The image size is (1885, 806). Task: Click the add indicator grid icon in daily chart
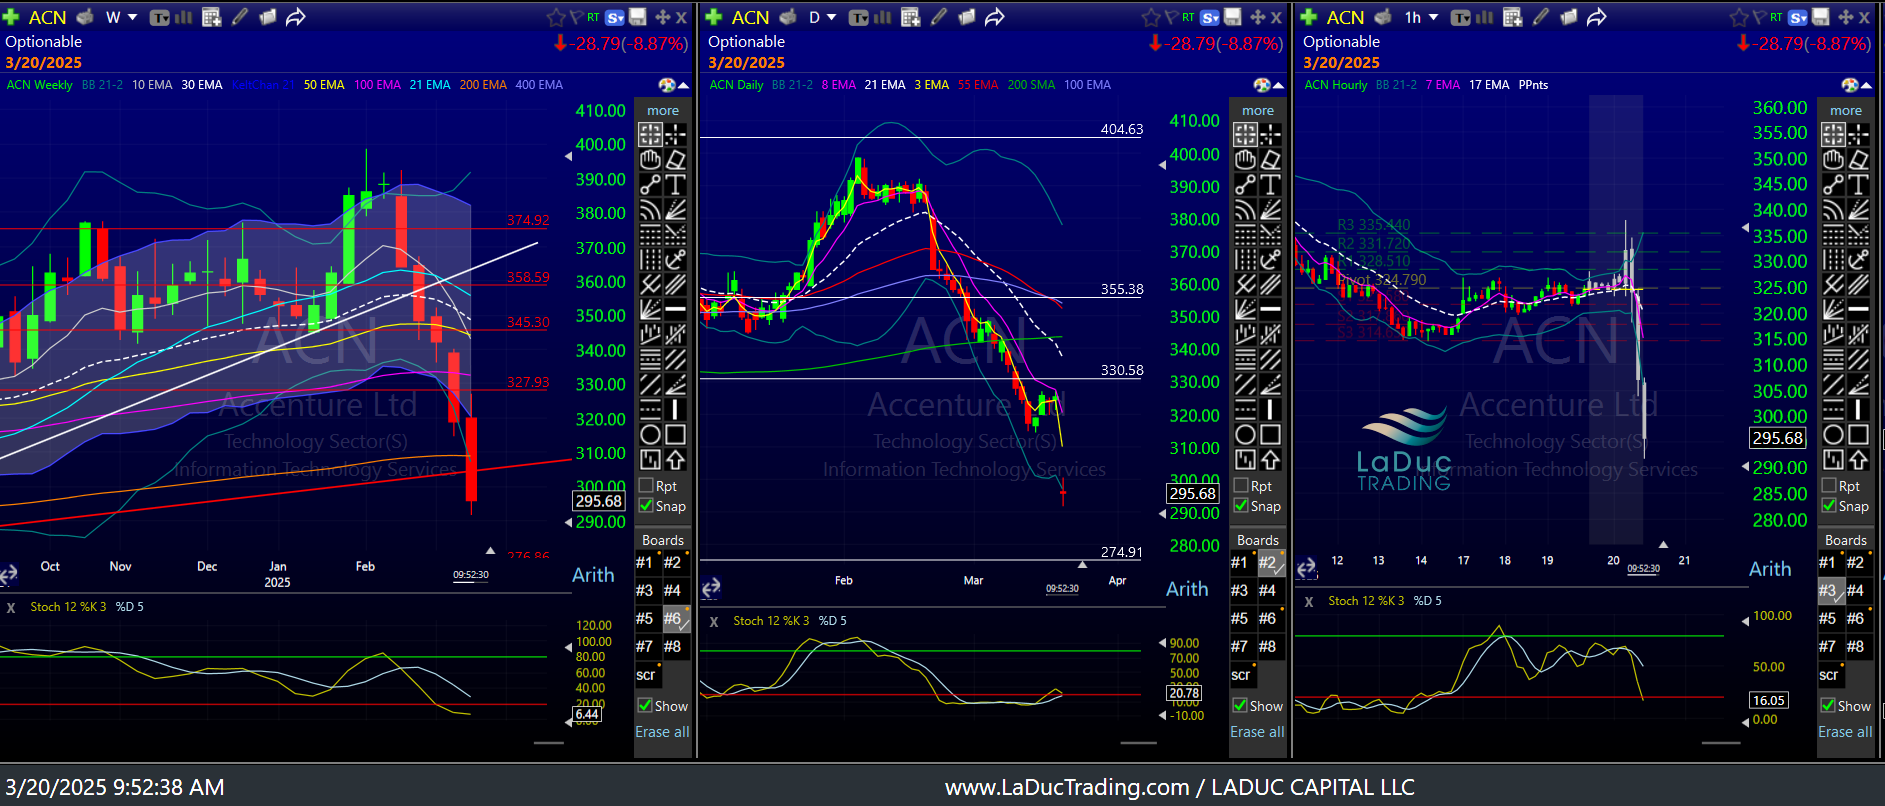(x=910, y=17)
